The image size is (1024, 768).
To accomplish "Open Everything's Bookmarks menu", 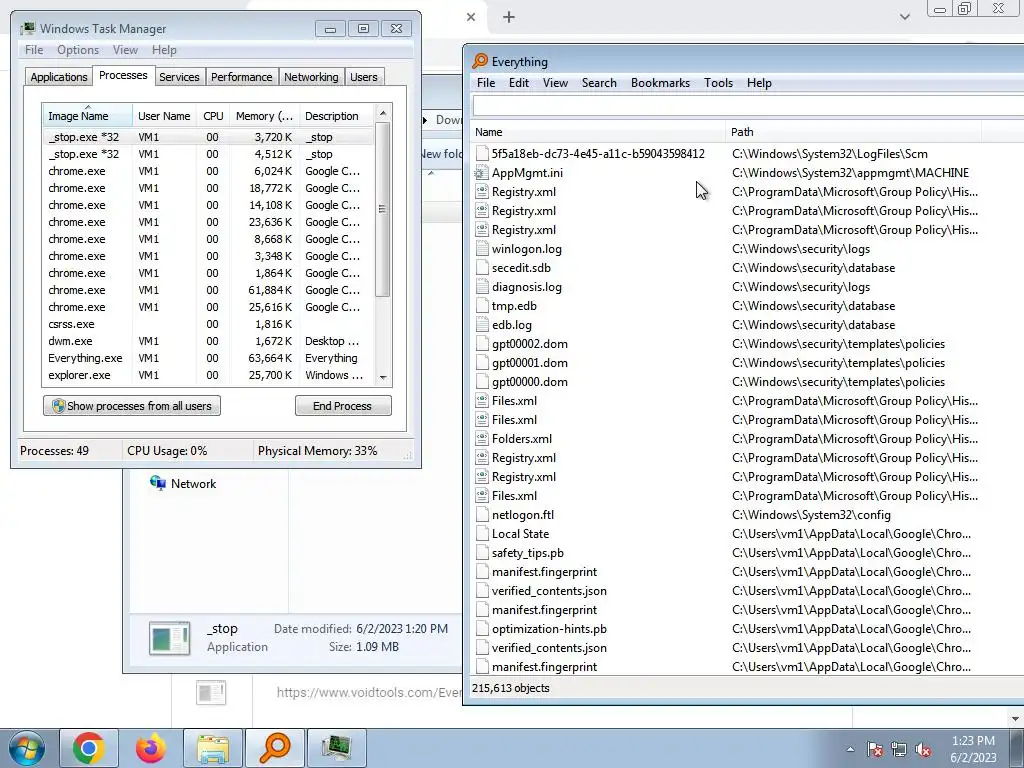I will click(660, 83).
